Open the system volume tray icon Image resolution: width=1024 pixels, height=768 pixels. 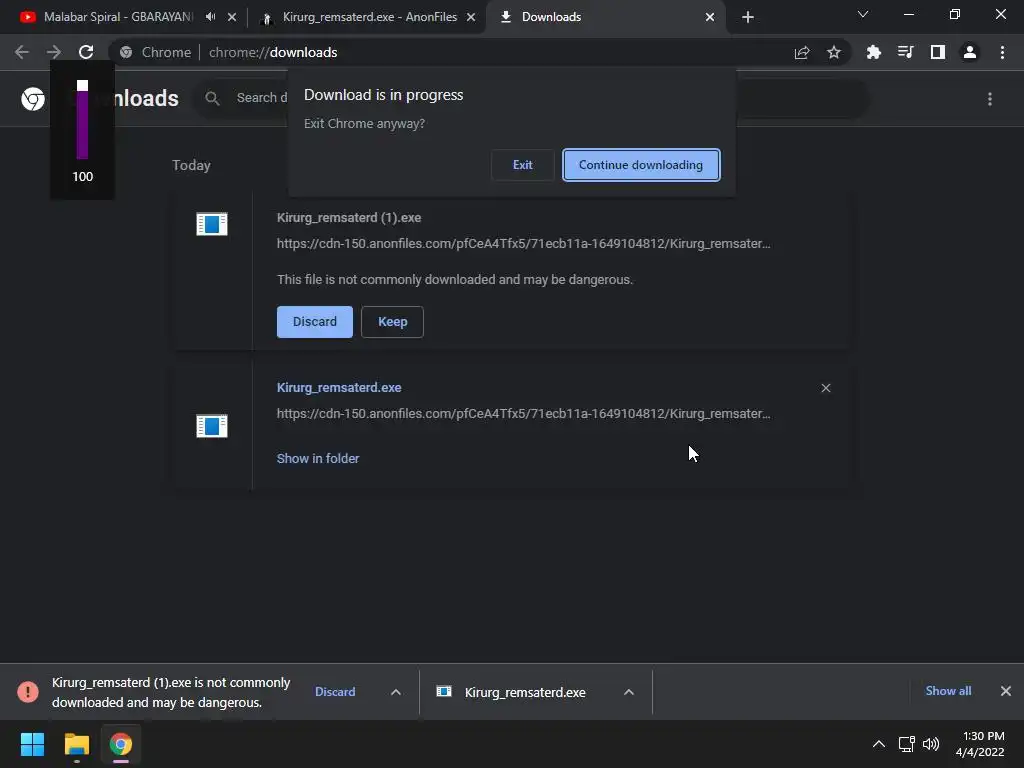click(931, 744)
